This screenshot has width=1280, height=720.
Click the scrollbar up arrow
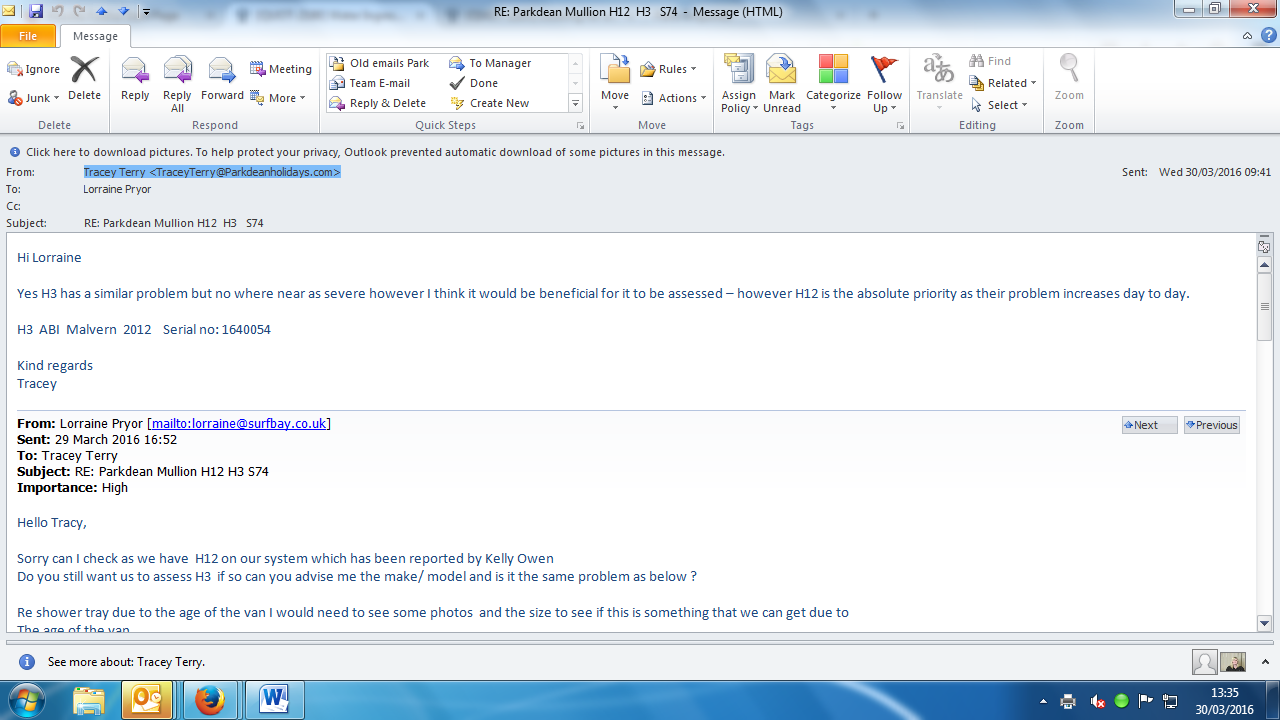(1264, 265)
